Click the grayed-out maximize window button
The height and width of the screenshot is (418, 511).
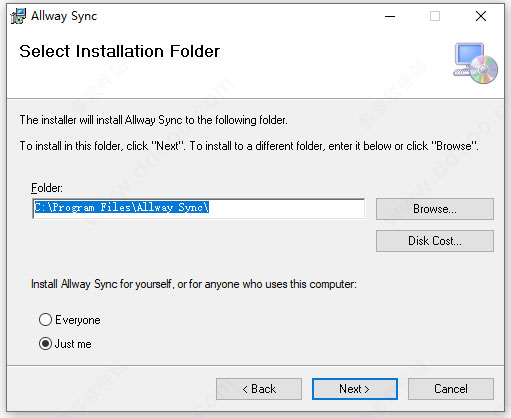click(x=435, y=16)
